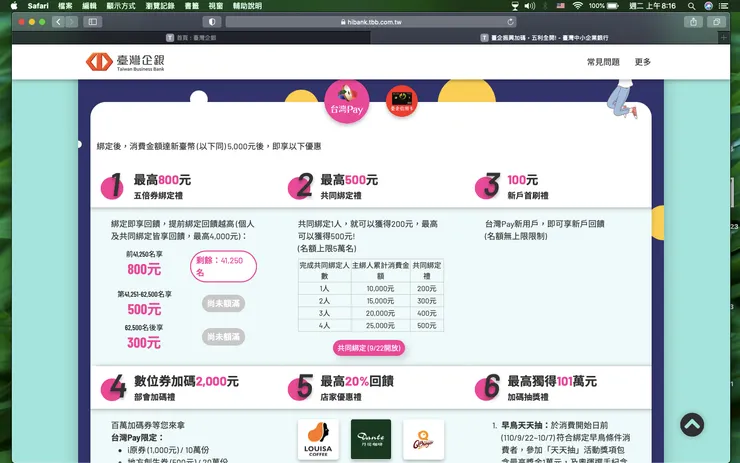
Task: Open the 視窗 menu
Action: [216, 6]
